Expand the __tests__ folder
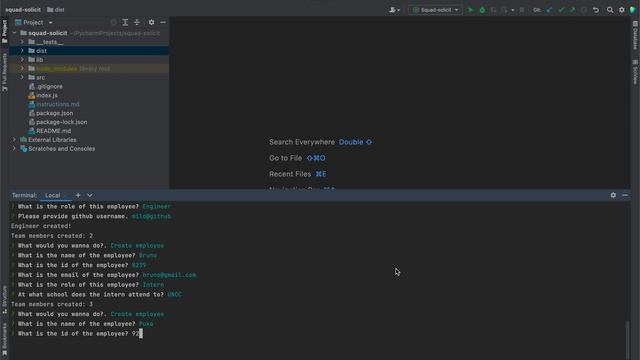Screen dimensions: 640x360 [x=22, y=42]
